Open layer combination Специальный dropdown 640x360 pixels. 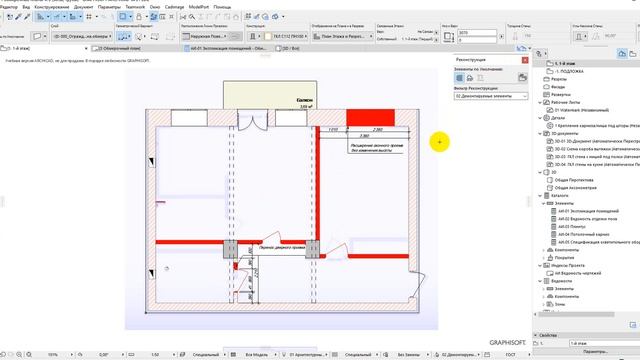click(x=206, y=355)
